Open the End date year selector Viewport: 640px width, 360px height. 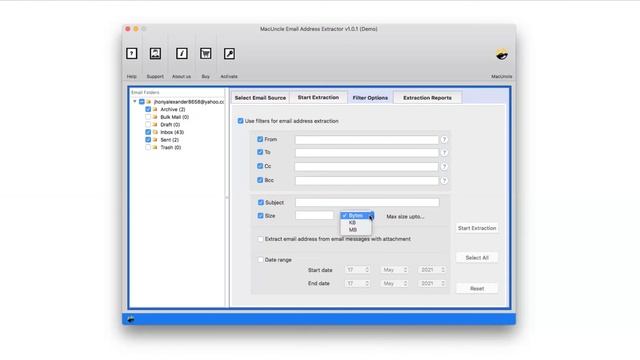432,283
